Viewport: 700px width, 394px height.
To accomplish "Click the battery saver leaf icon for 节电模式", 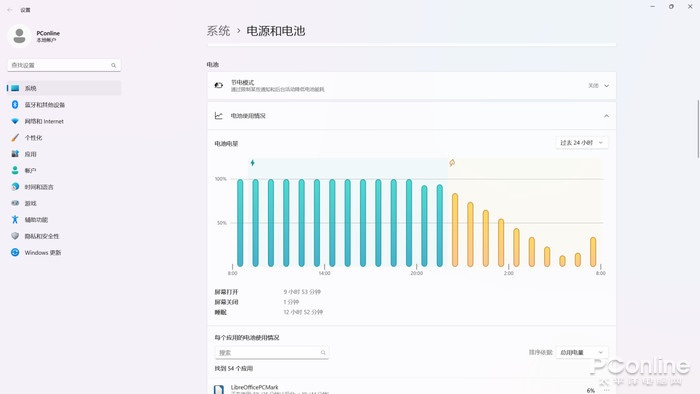I will 219,85.
